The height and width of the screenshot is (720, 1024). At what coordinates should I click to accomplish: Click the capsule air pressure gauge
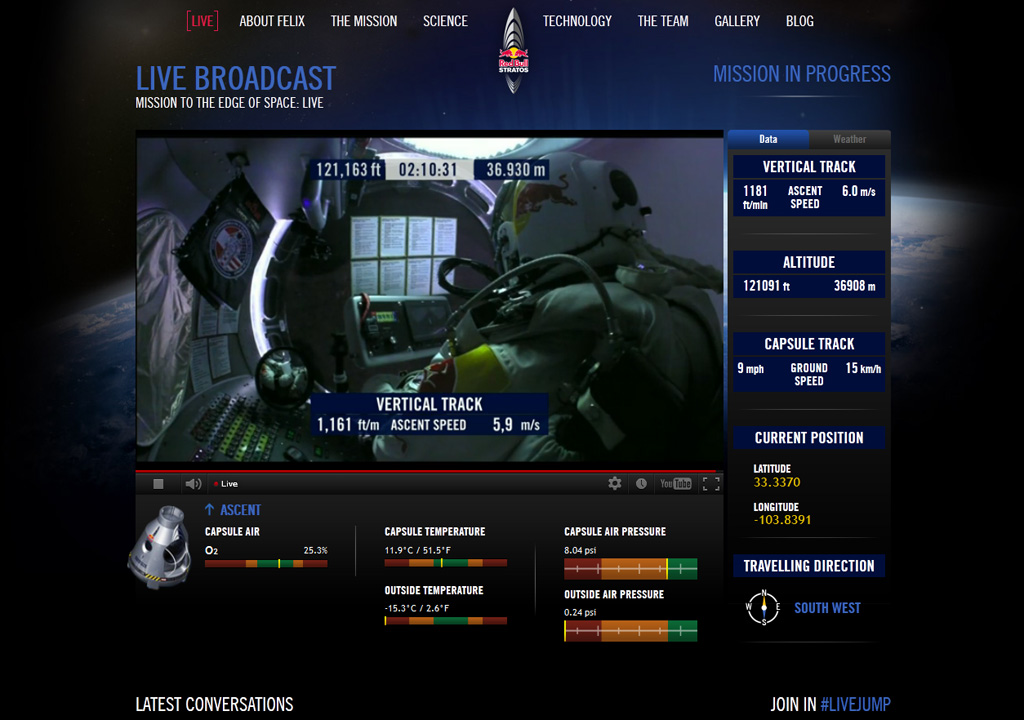(x=630, y=568)
